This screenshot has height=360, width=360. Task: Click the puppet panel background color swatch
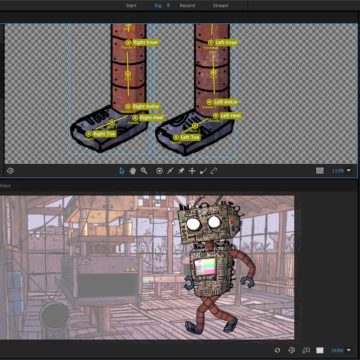pos(320,171)
